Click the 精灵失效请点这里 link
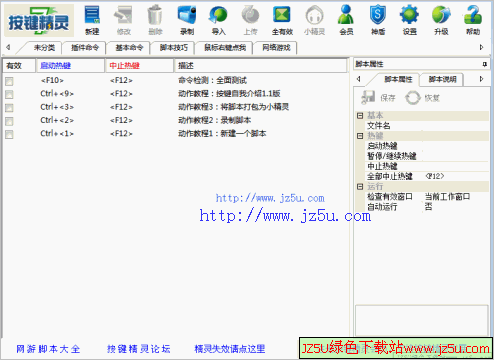The width and height of the screenshot is (494, 360). point(230,349)
